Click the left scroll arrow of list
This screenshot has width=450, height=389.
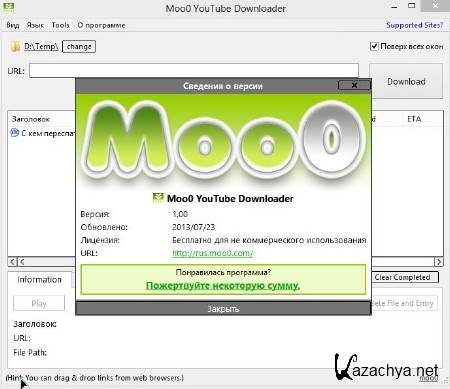[12, 262]
